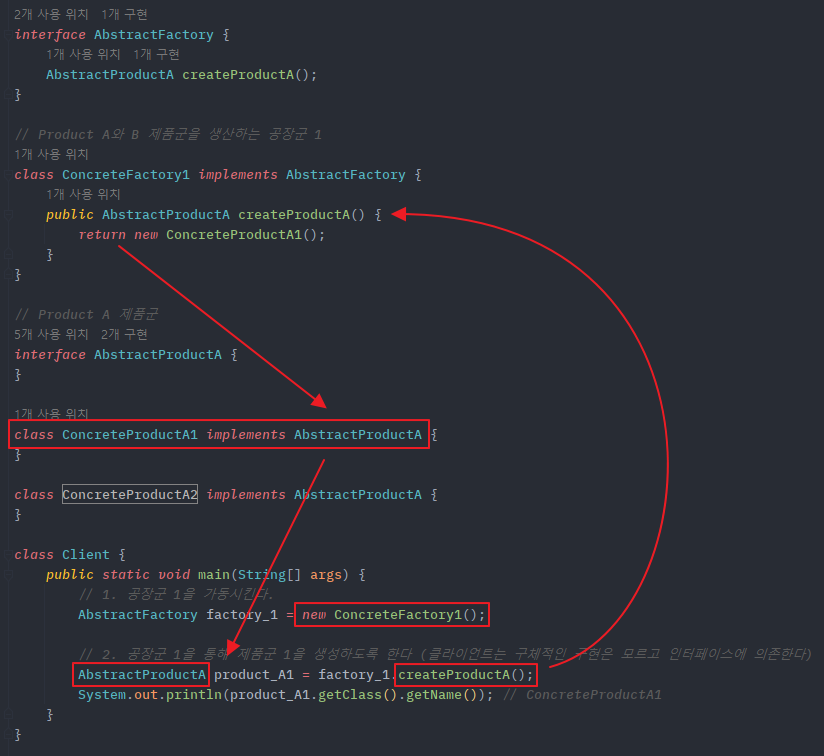This screenshot has width=824, height=756.
Task: Click System in println statement
Action: pyautogui.click(x=102, y=695)
